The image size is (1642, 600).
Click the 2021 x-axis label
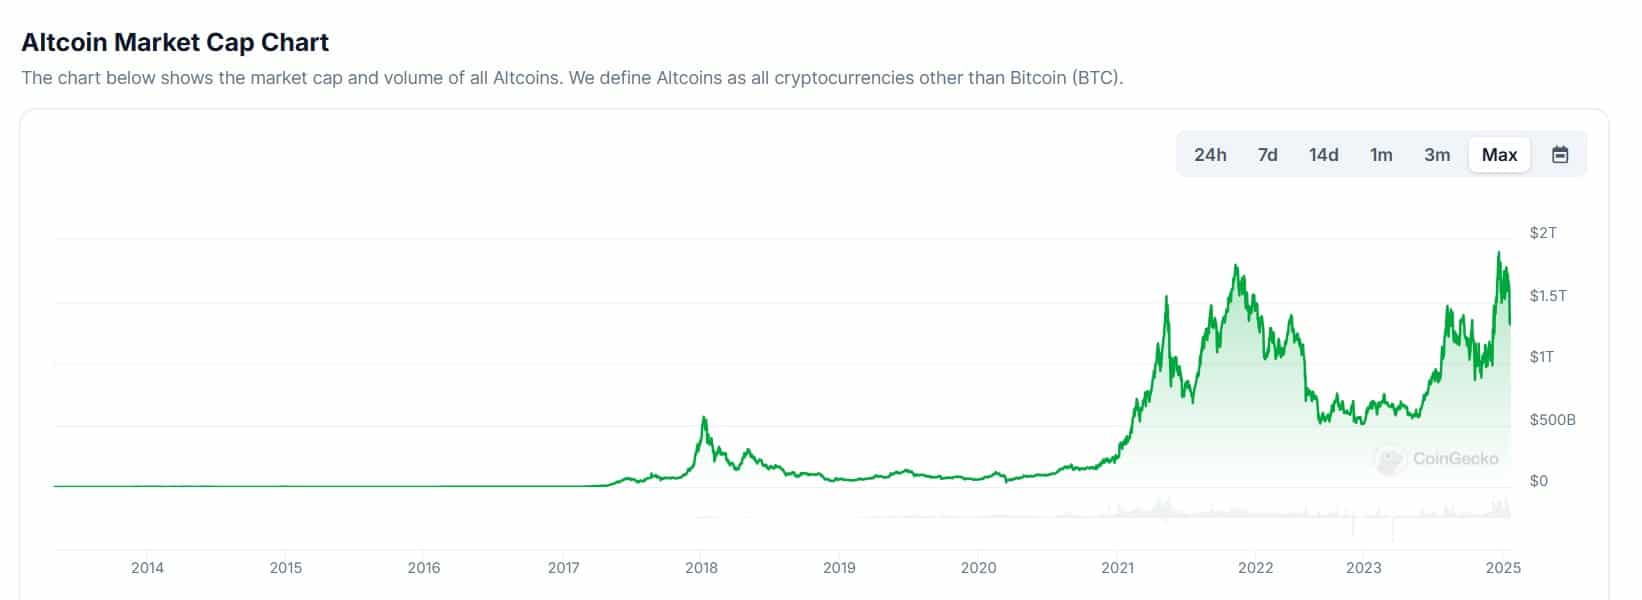(1117, 568)
